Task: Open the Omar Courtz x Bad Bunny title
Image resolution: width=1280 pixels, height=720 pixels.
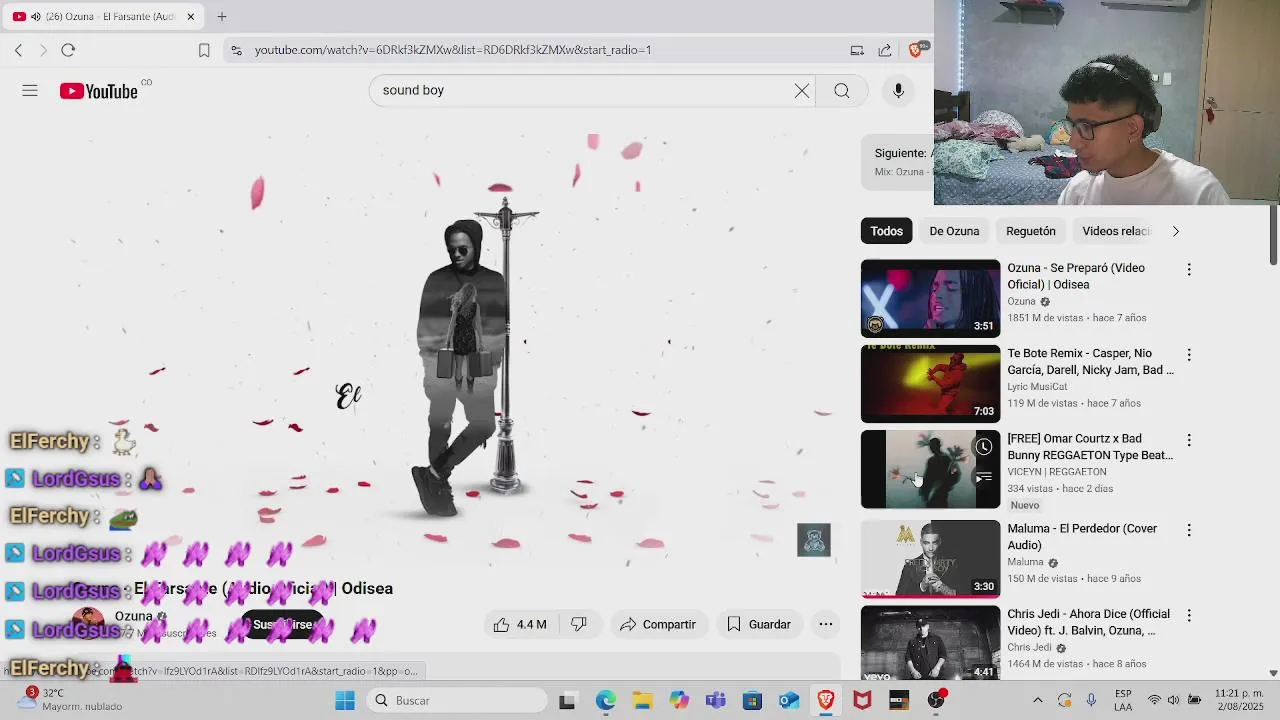Action: (x=1090, y=447)
